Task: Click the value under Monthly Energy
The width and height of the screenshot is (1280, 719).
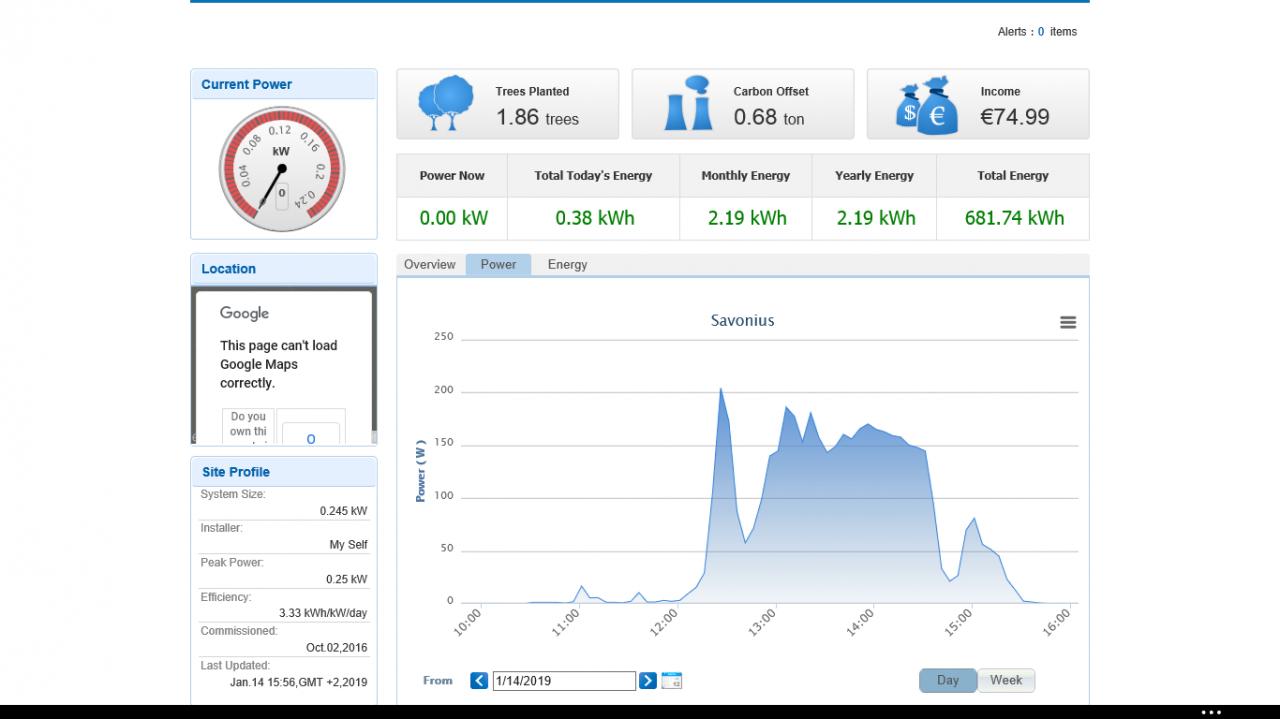Action: click(747, 218)
